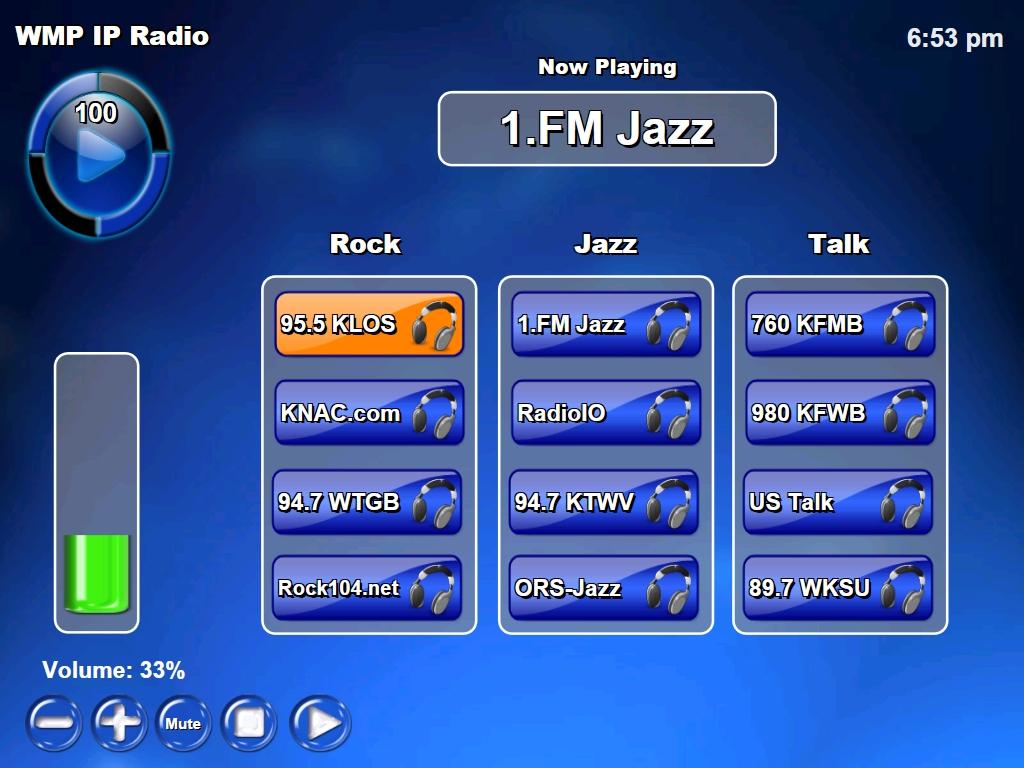Switch to 1.FM Jazz station button

pos(606,324)
